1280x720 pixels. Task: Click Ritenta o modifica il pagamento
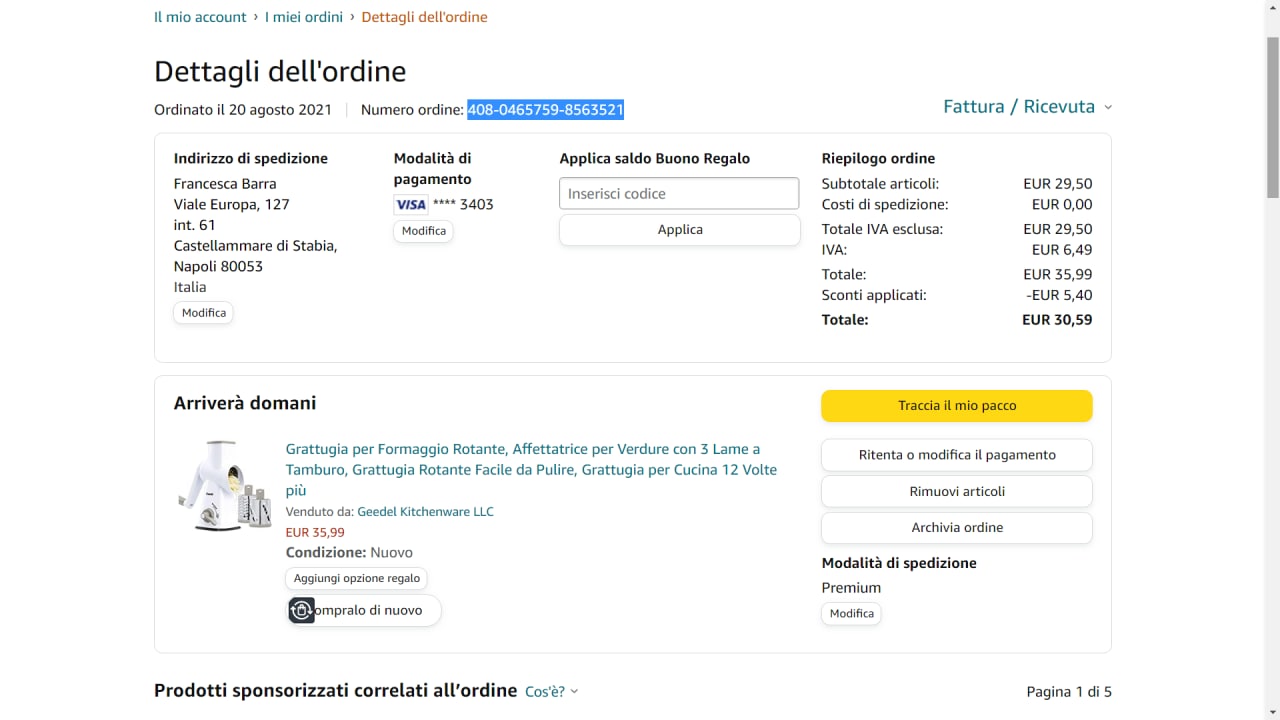tap(957, 455)
